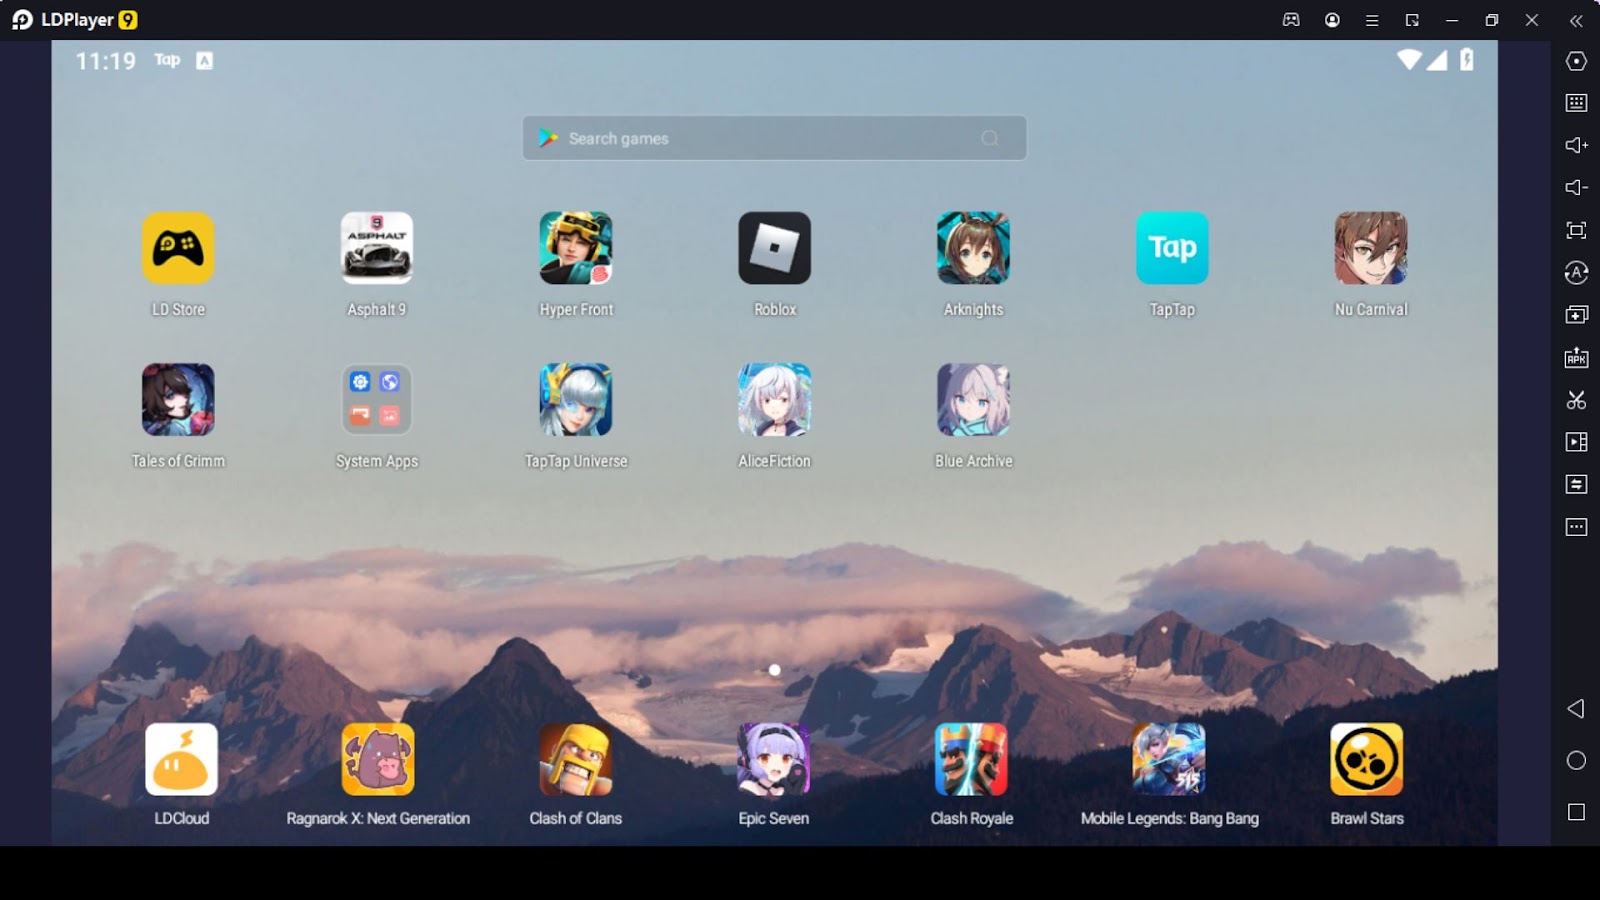Viewport: 1600px width, 900px height.
Task: Open LDCloud from the dock
Action: (181, 759)
